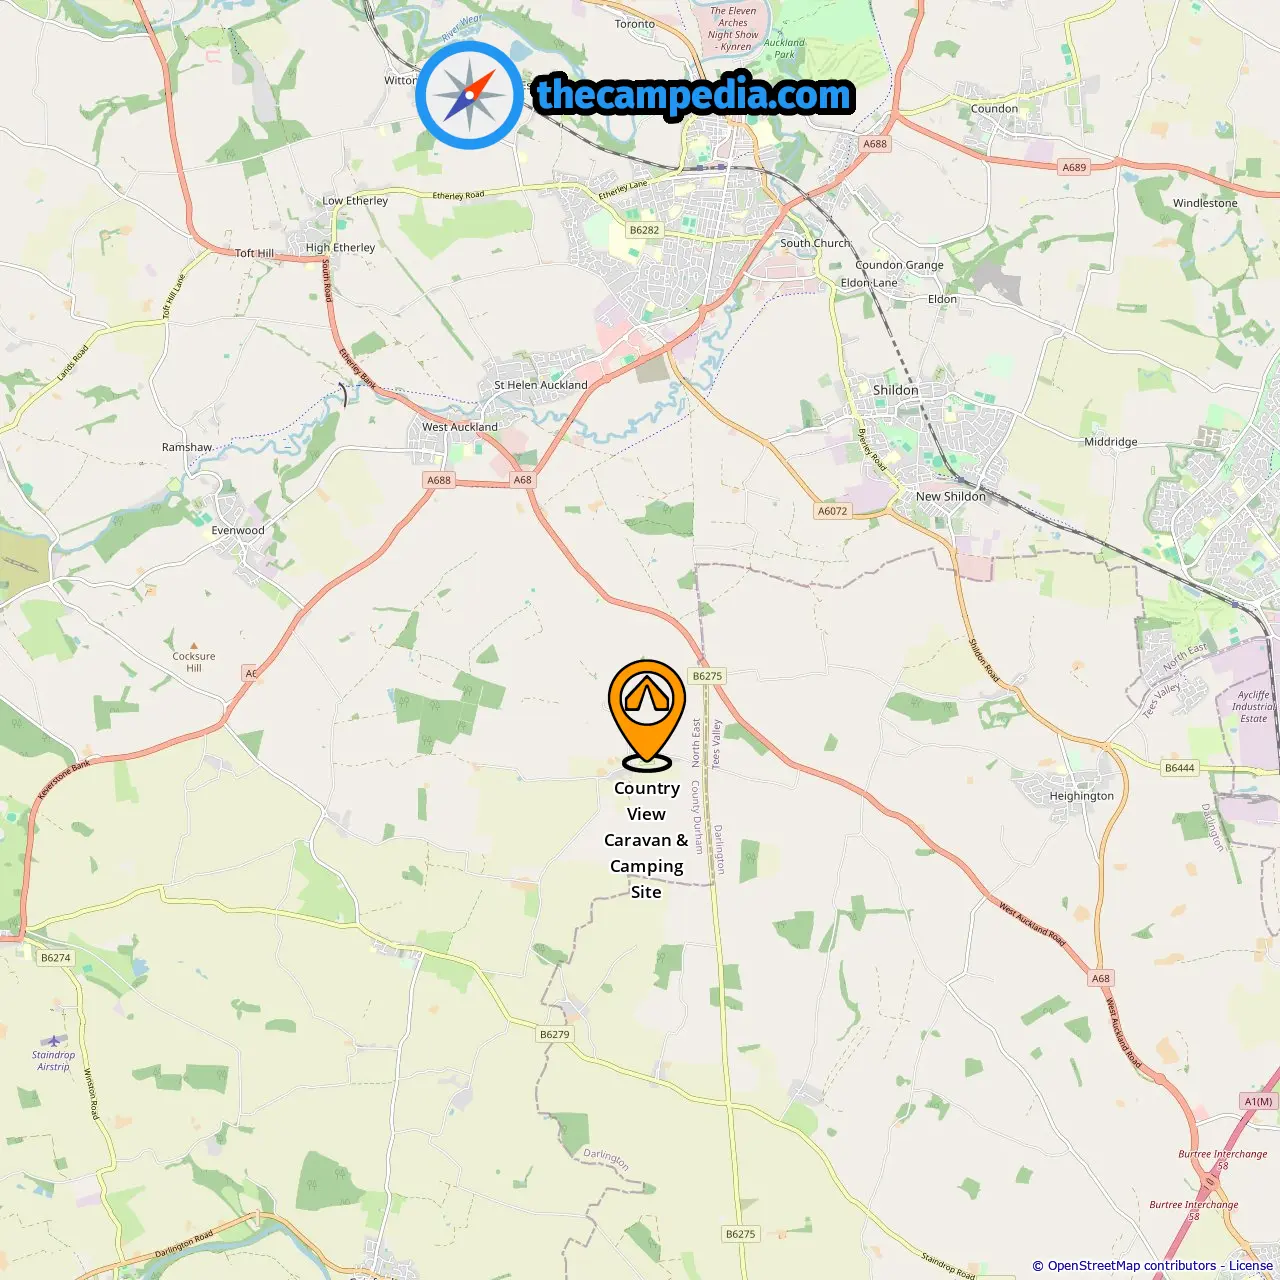
Task: Click the A689 road shield
Action: click(1075, 168)
